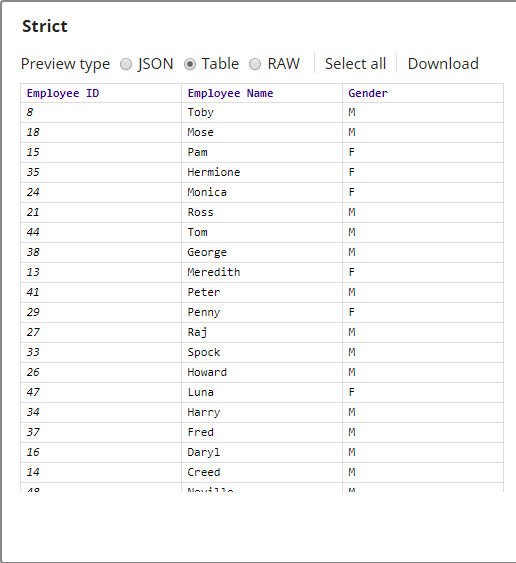The image size is (516, 563).
Task: Click the Gender column header
Action: point(423,93)
